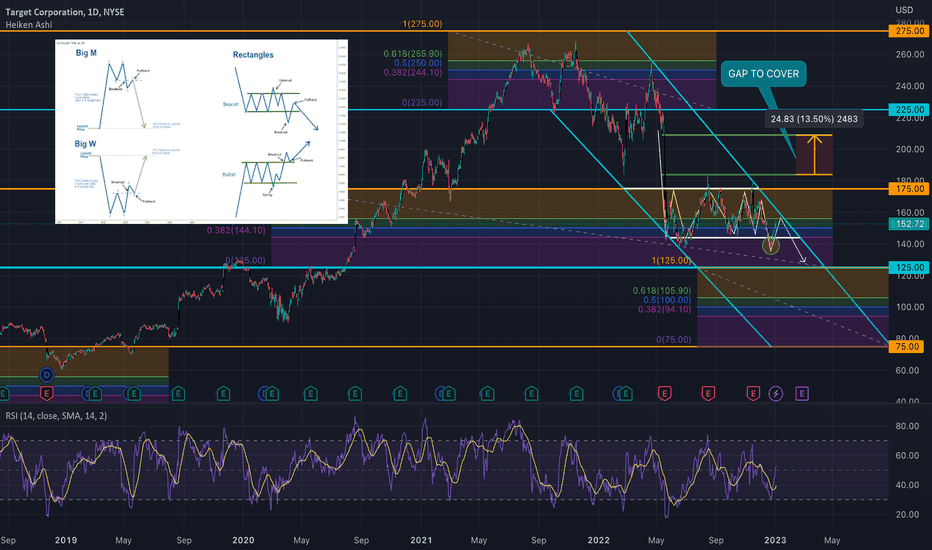
Task: Click the 20.00 value on RSI scale
Action: click(907, 514)
